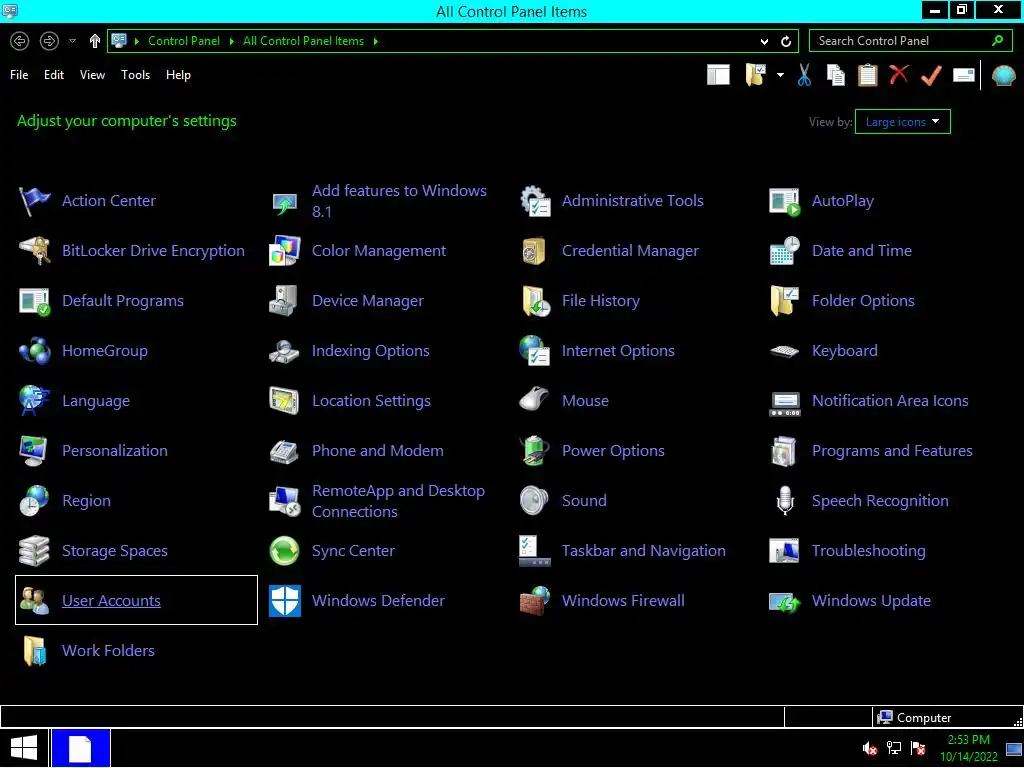Open the network tray icon
This screenshot has width=1024, height=768.
894,748
